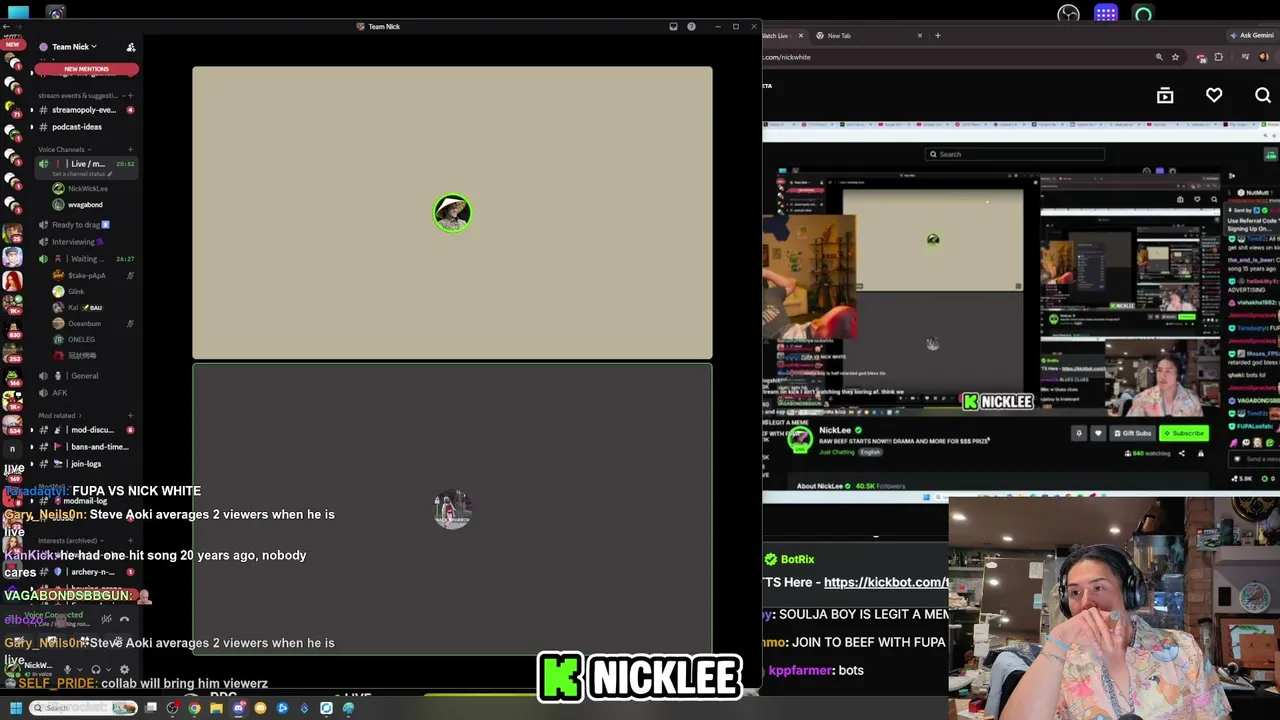Mute the Discord microphone
Viewport: 1280px width, 720px height.
pyautogui.click(x=68, y=670)
